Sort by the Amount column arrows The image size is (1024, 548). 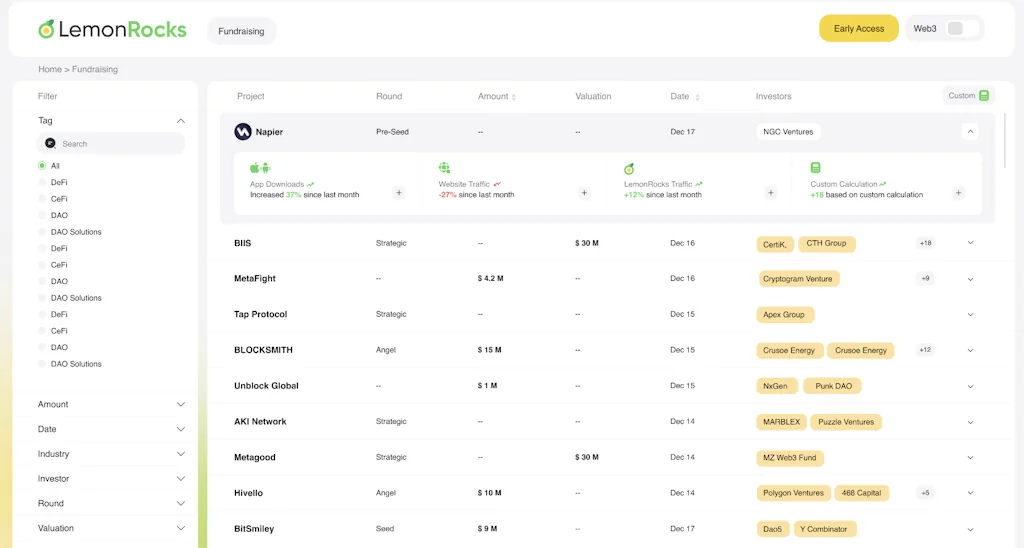(514, 97)
